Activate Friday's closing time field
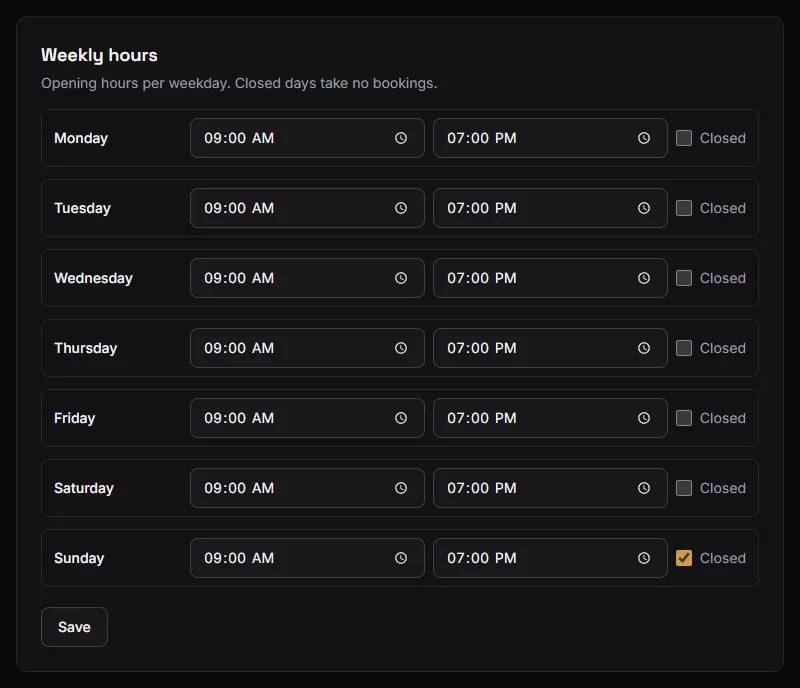The image size is (800, 688). (550, 418)
